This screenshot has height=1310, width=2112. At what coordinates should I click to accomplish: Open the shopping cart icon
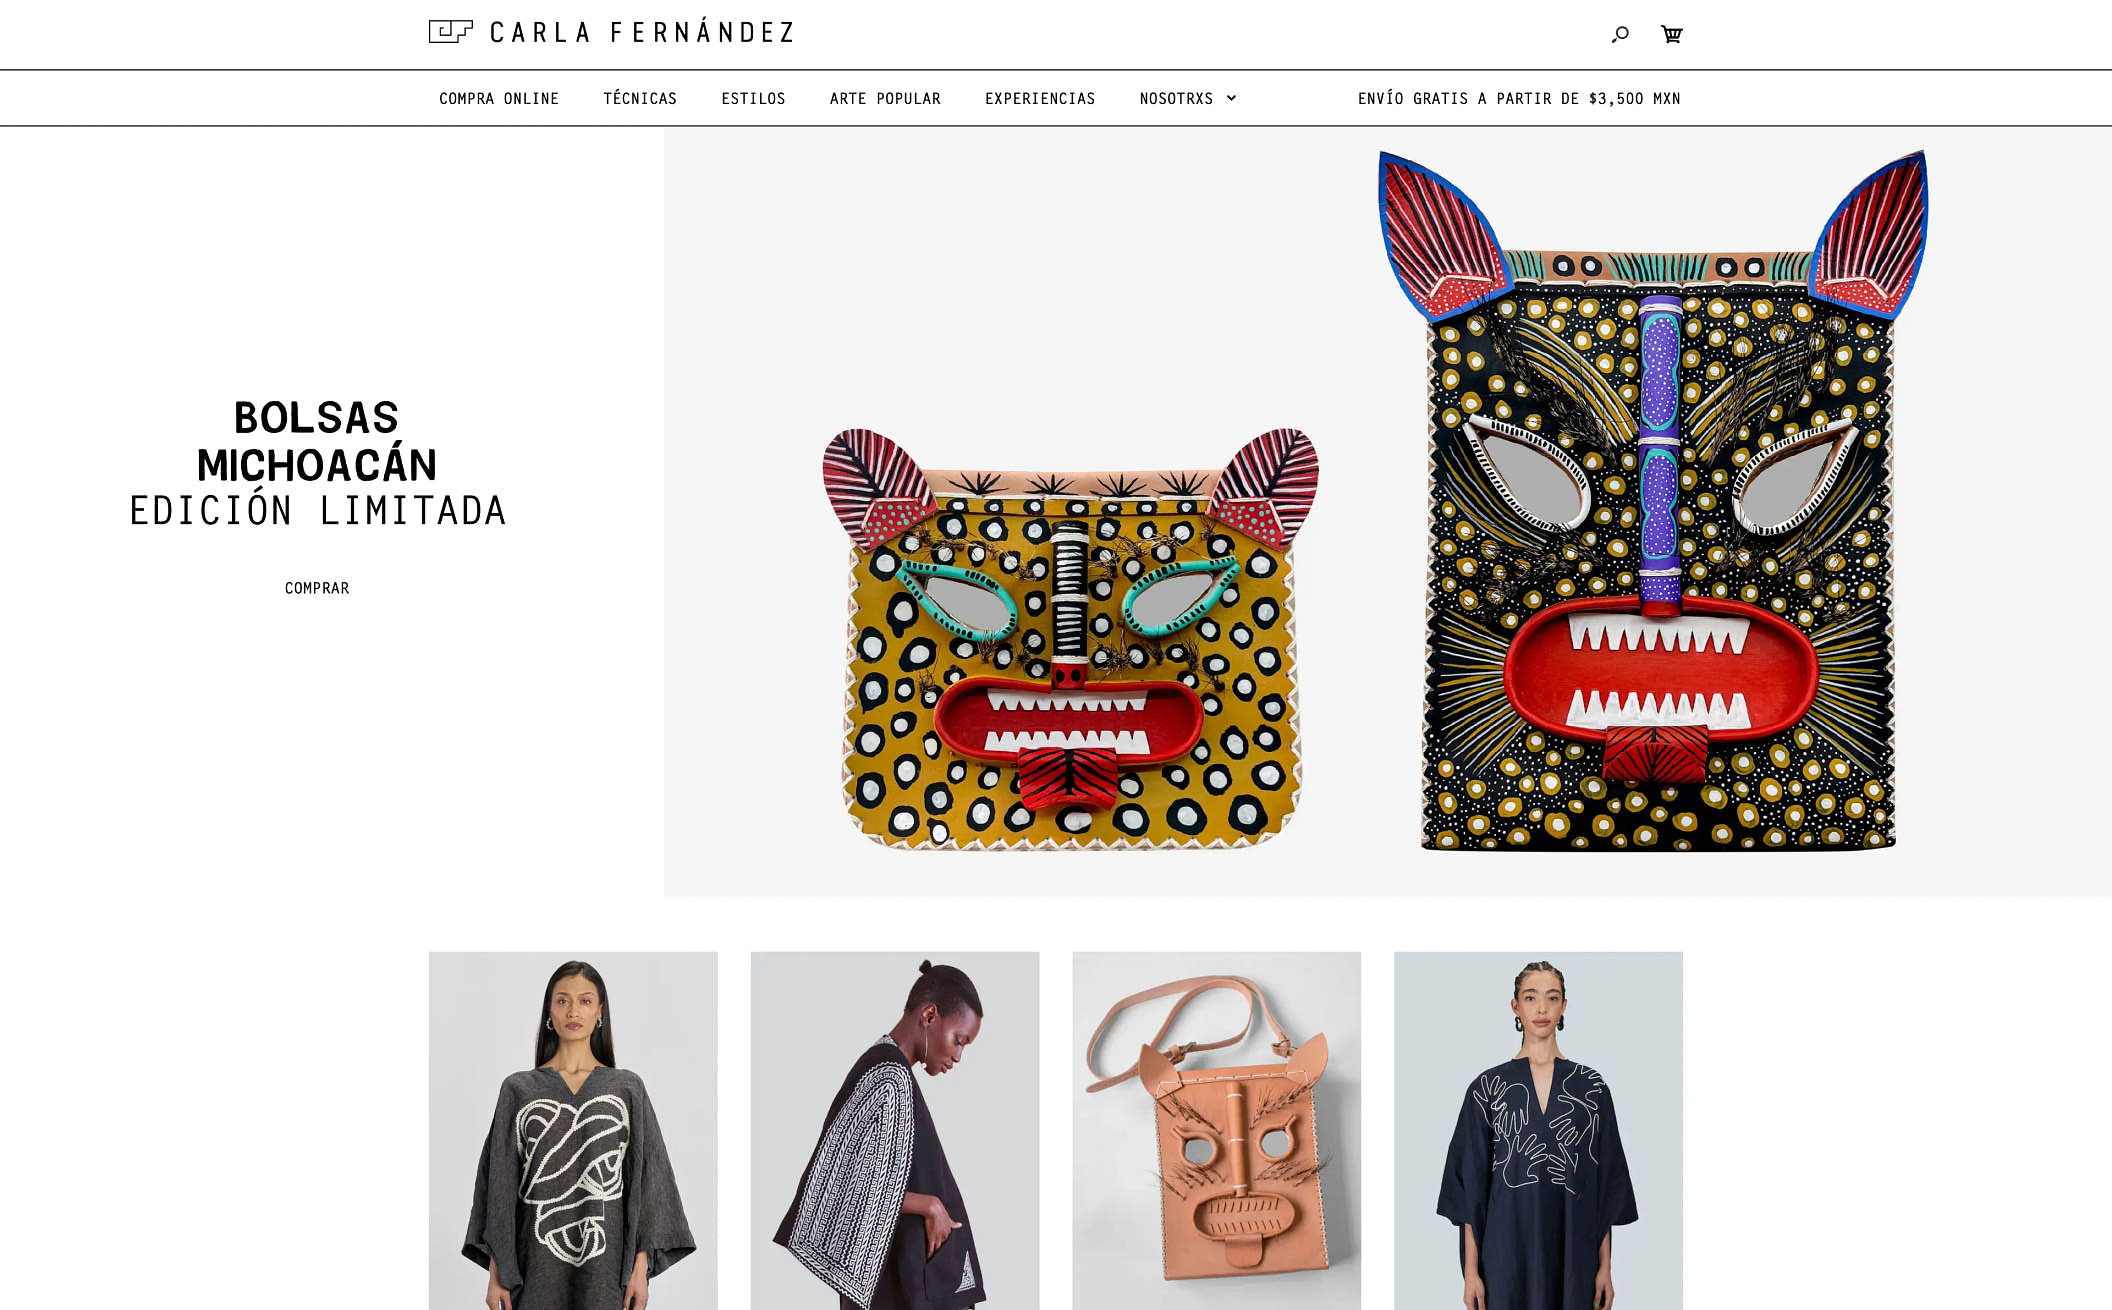(x=1671, y=34)
